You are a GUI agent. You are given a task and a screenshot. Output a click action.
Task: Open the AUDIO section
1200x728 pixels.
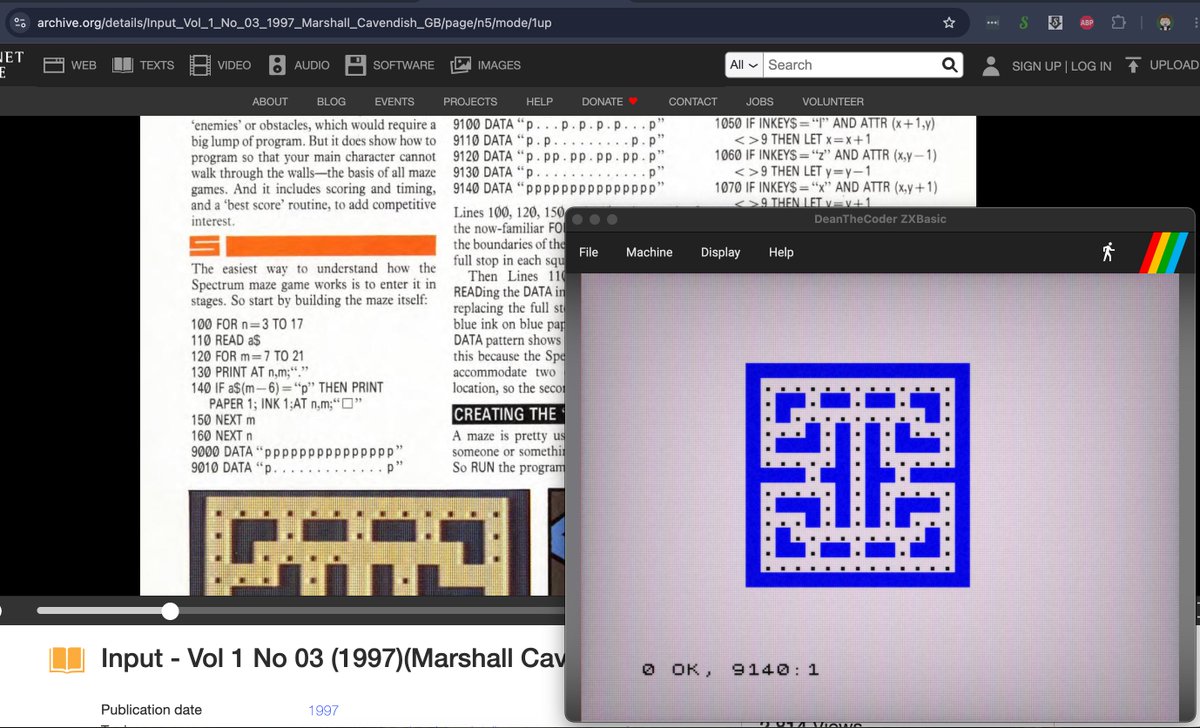pyautogui.click(x=299, y=65)
